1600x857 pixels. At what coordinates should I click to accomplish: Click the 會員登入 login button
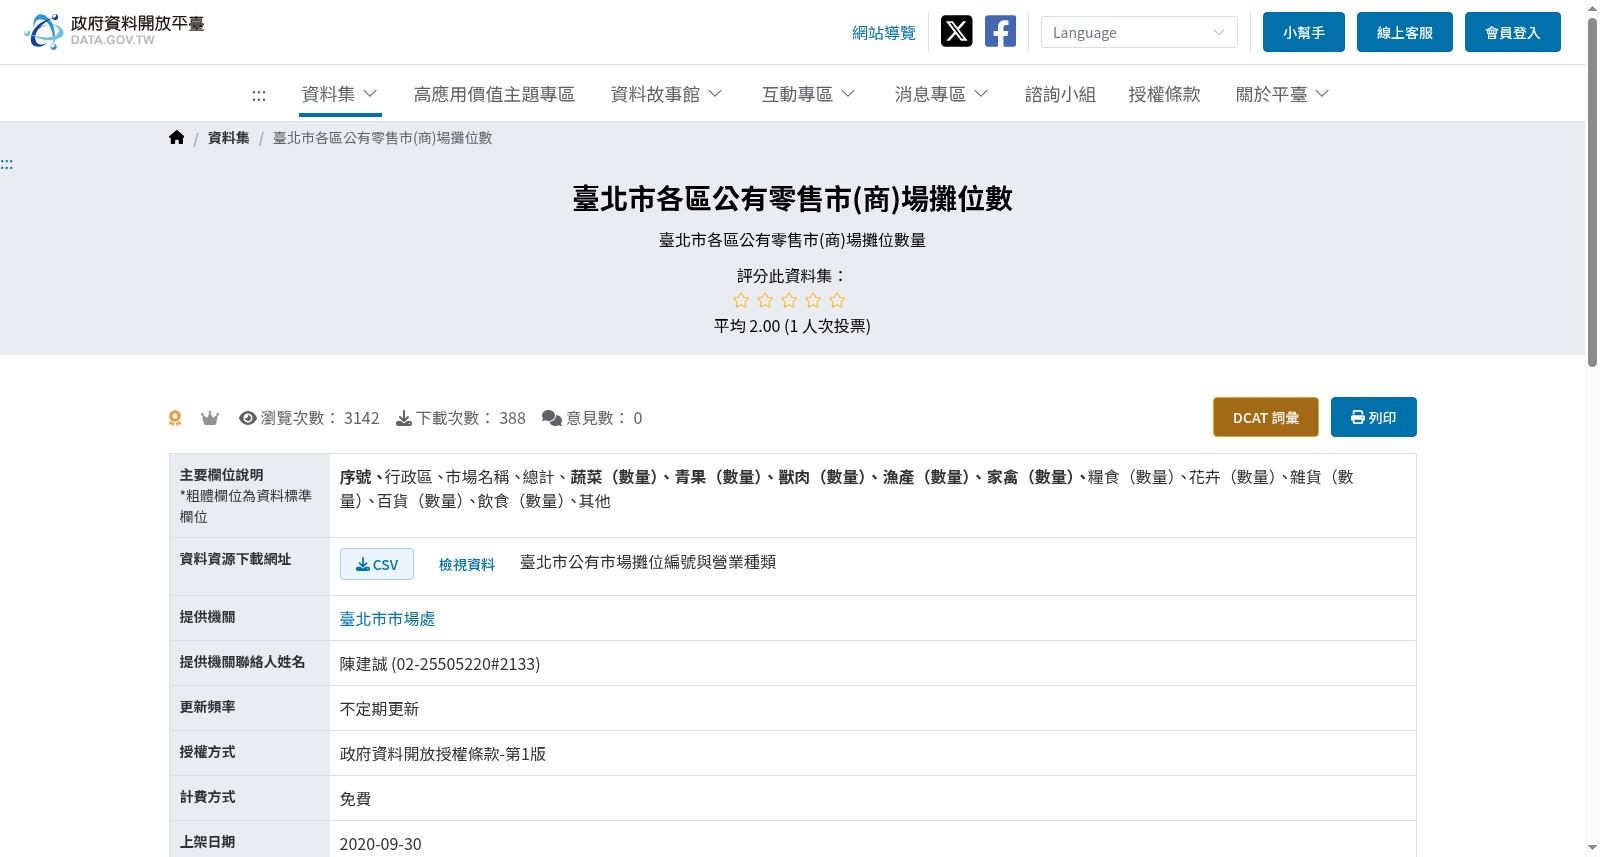coord(1513,32)
